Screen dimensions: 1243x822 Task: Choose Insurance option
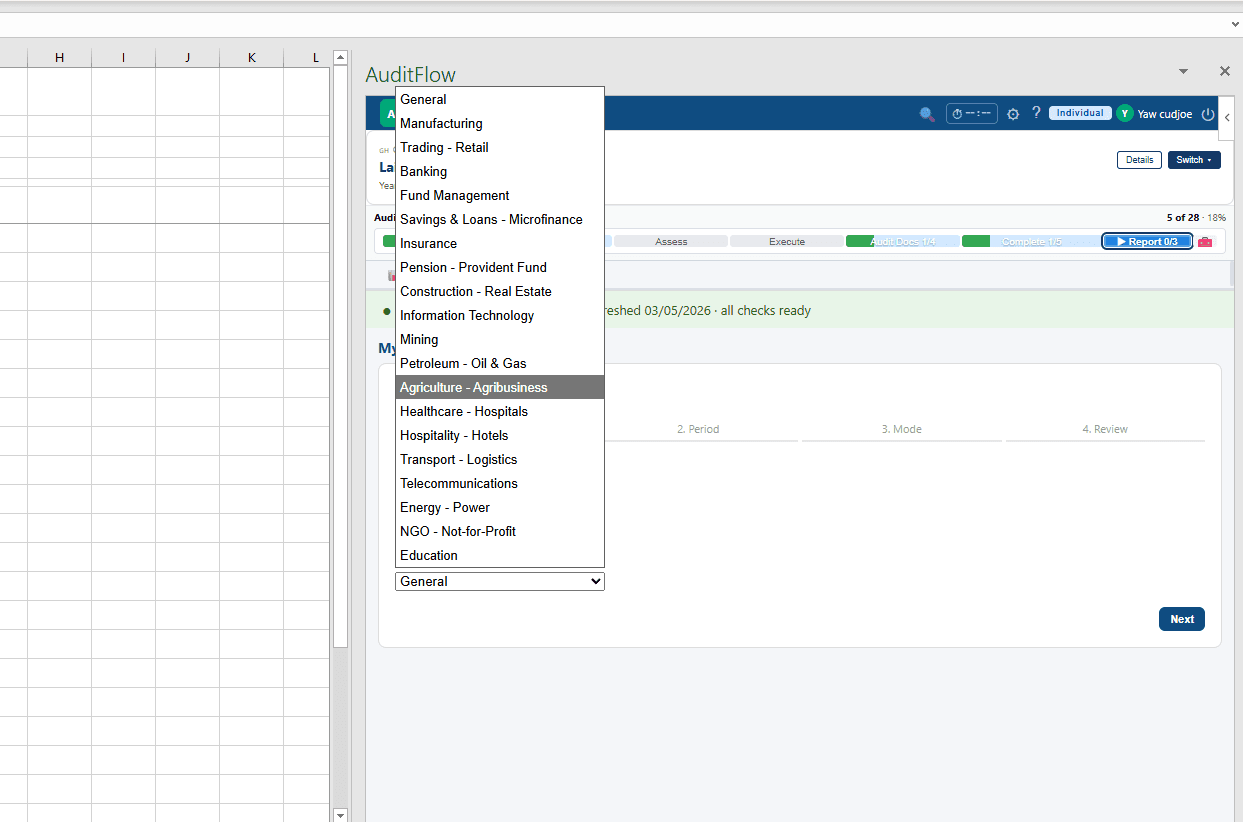tap(500, 243)
